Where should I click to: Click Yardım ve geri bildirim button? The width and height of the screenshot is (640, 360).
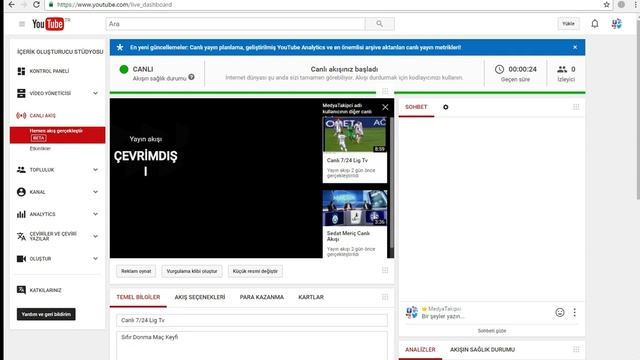click(x=46, y=314)
